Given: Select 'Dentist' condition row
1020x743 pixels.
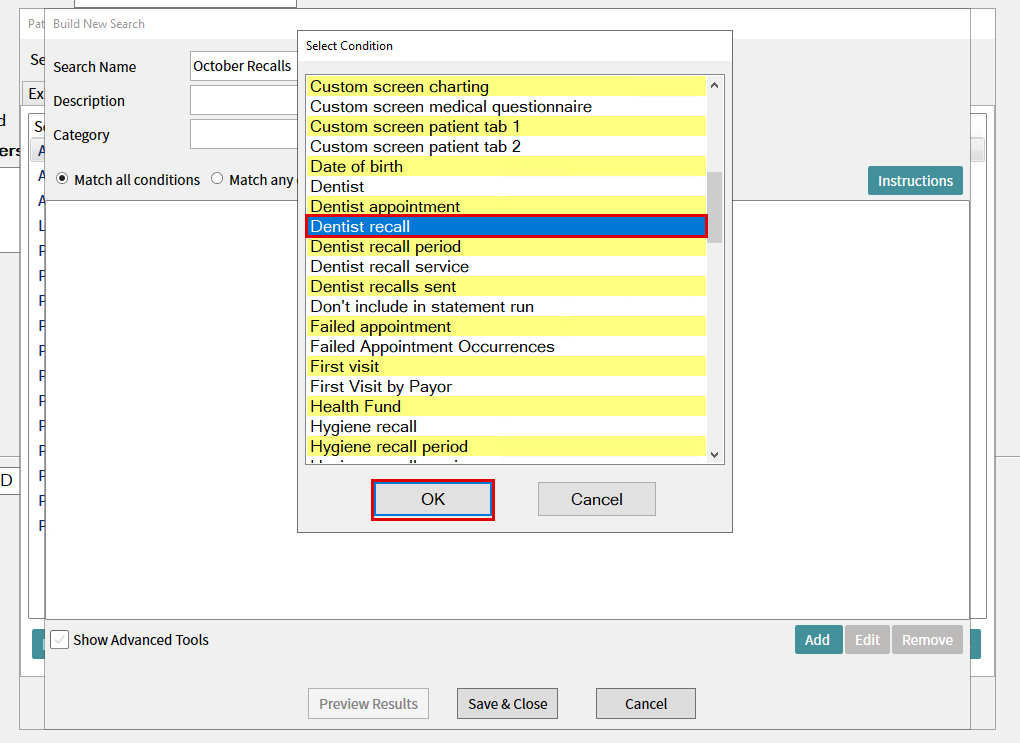Looking at the screenshot, I should 506,187.
